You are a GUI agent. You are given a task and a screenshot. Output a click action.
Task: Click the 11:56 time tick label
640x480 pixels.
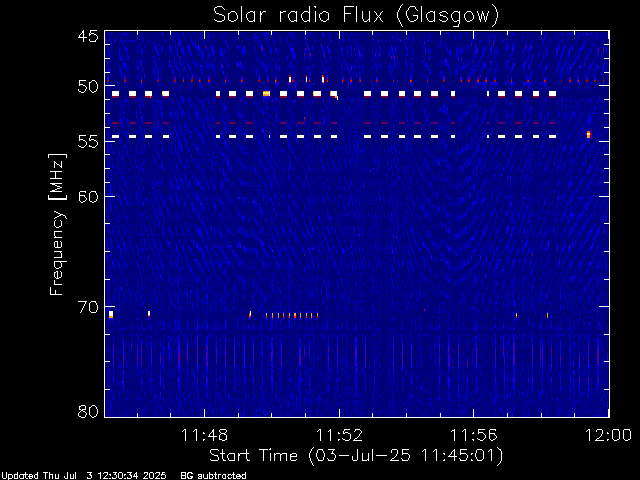click(x=474, y=435)
